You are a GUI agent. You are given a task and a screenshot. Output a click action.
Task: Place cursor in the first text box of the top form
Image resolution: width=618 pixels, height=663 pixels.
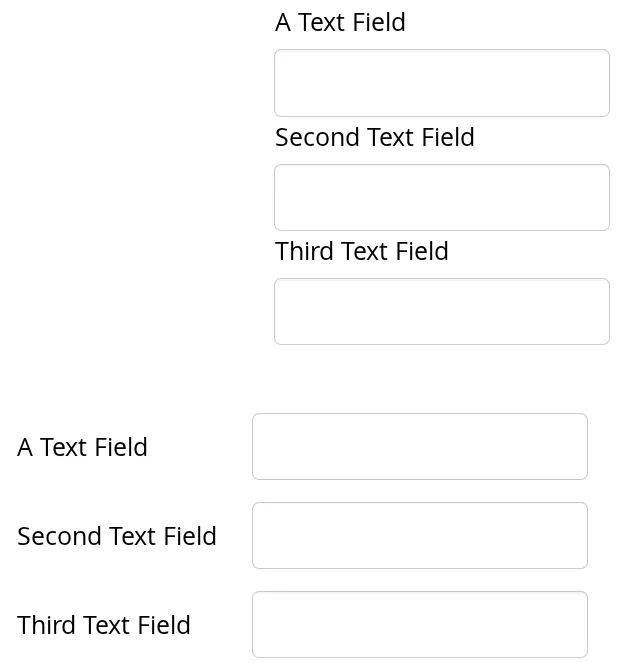(x=441, y=83)
